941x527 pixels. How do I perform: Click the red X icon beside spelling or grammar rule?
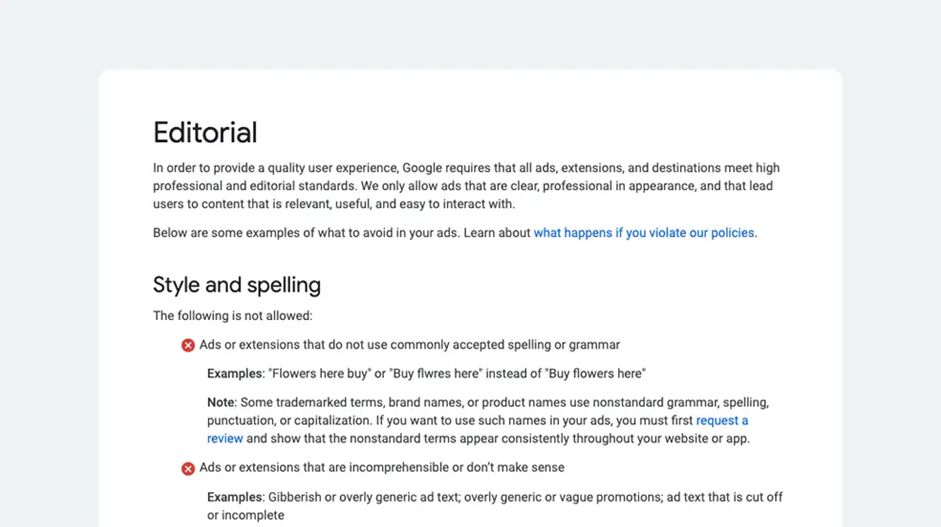click(188, 345)
